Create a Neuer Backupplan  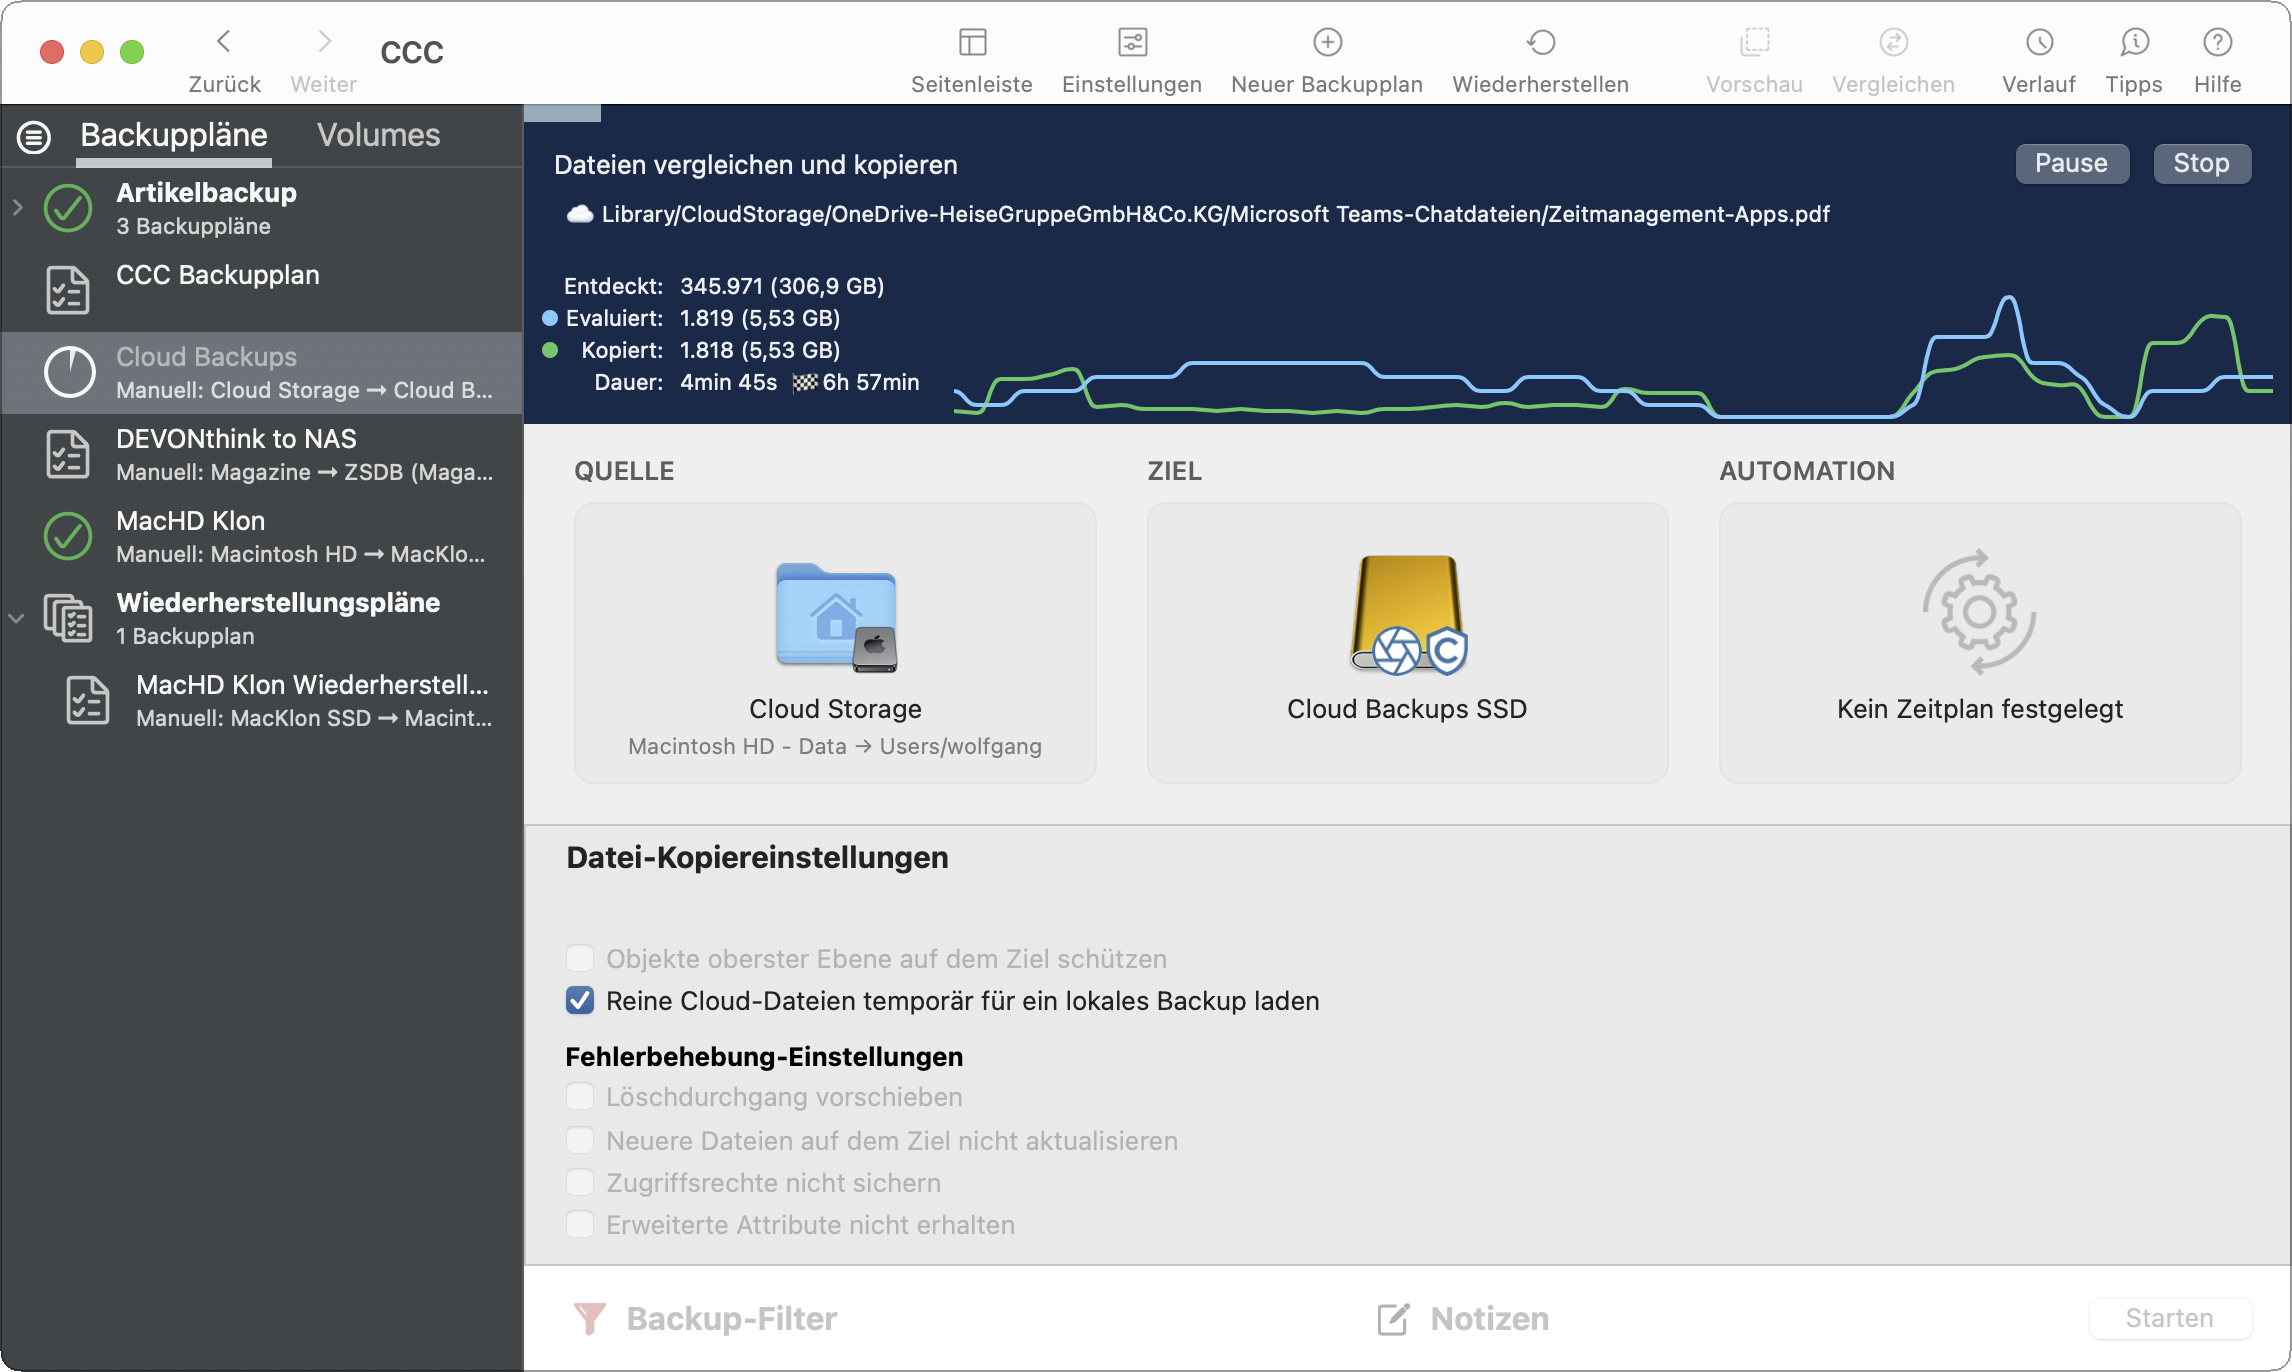coord(1327,43)
